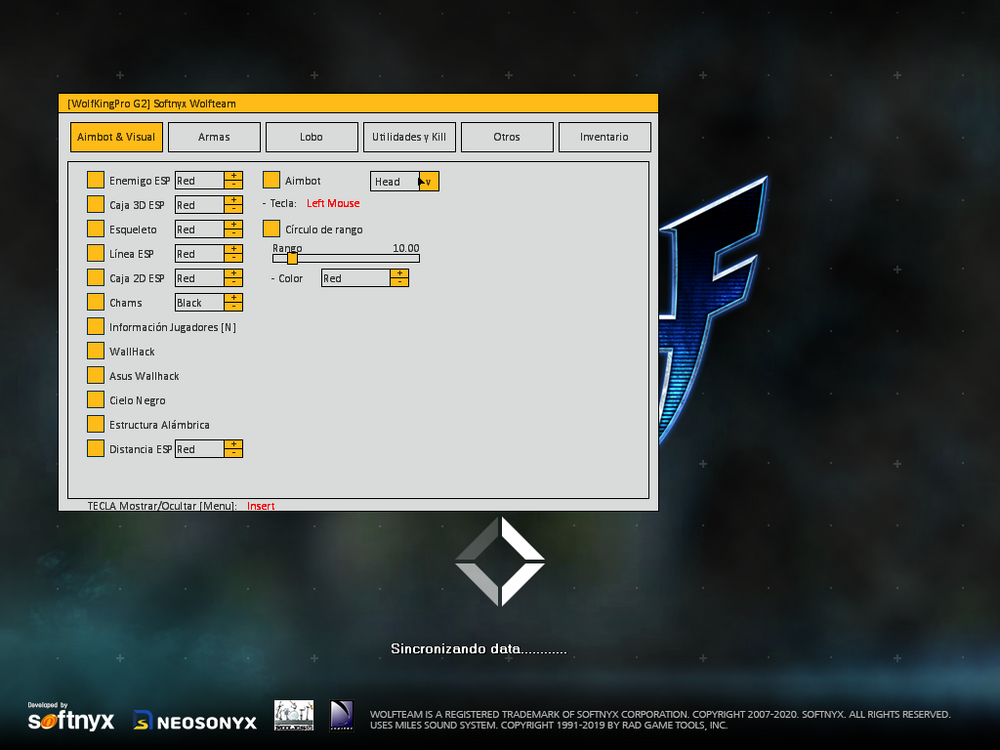Enable the WallHack checkbox
The image size is (1000, 750).
coord(95,352)
